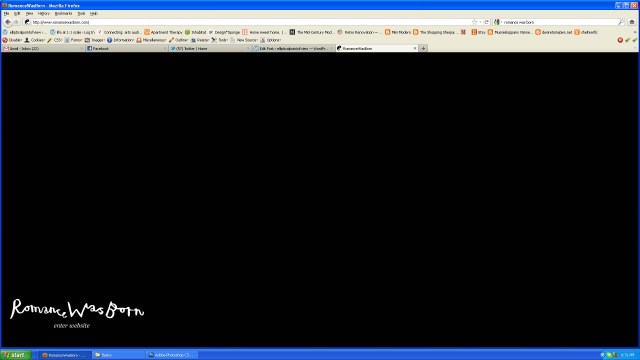Click the first green checkmark validation icon
The width and height of the screenshot is (640, 360).
click(x=627, y=40)
